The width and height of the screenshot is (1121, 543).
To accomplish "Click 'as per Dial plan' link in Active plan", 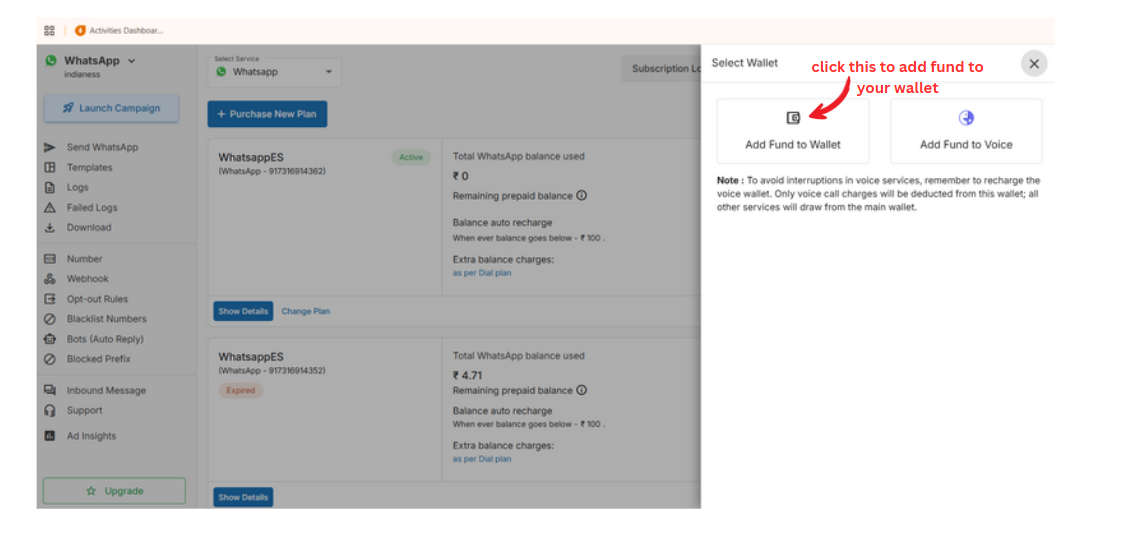I will point(482,273).
